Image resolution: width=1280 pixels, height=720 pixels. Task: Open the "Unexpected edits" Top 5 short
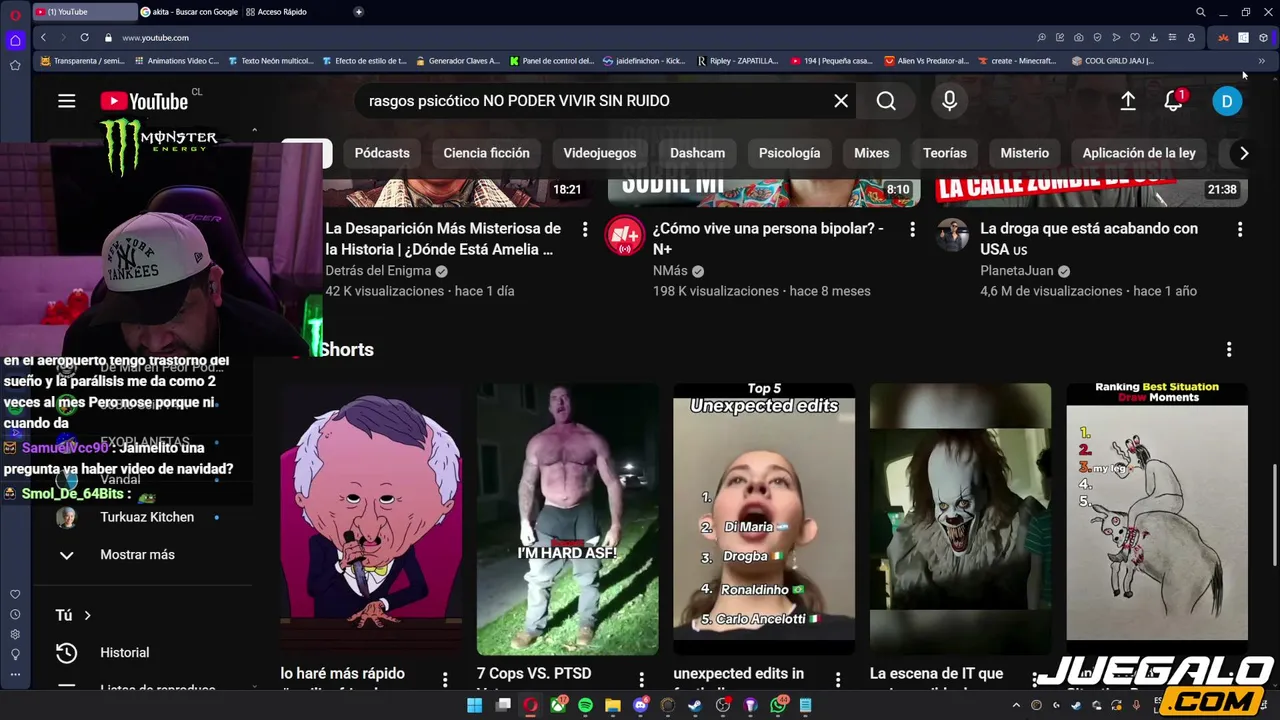pyautogui.click(x=764, y=517)
